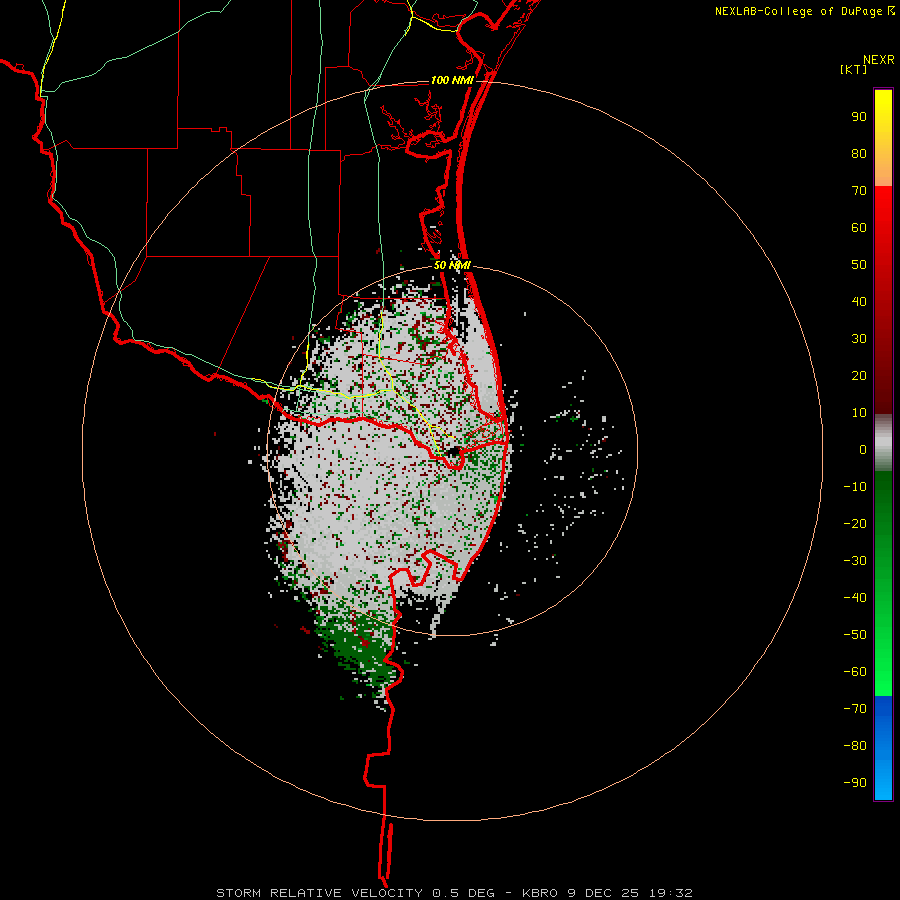Click the KT unit label above the color scale

pos(854,69)
